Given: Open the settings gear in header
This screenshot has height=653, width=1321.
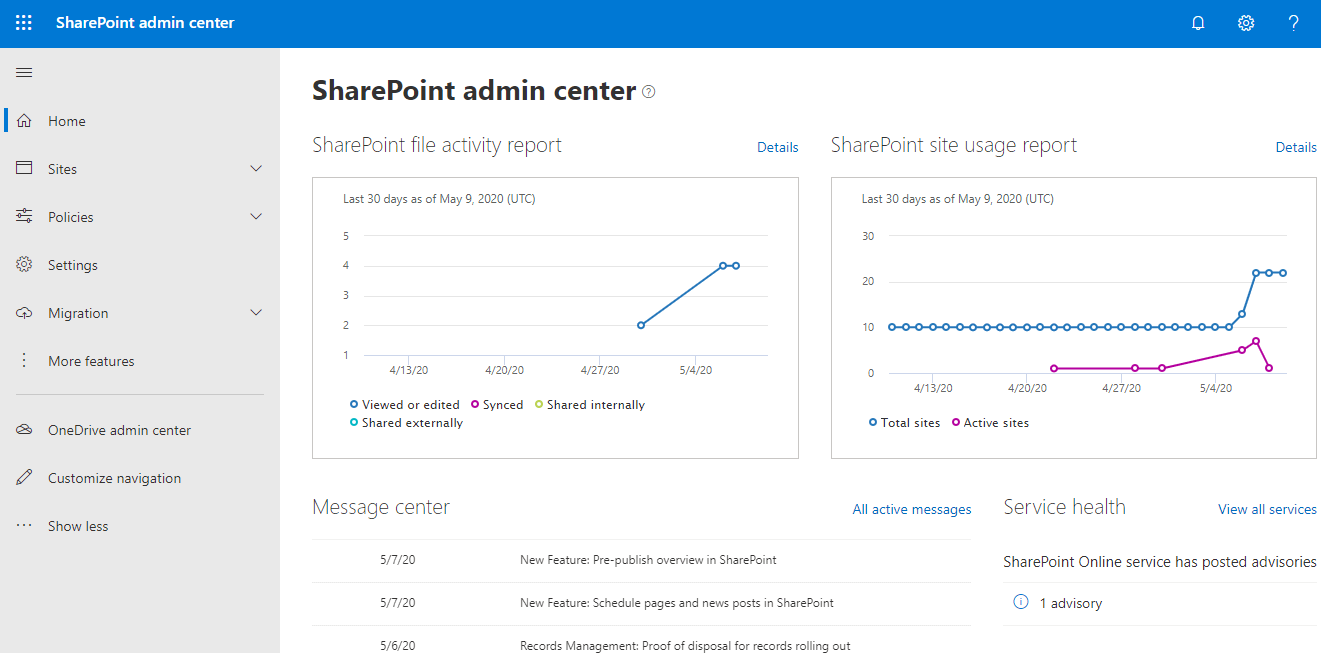Looking at the screenshot, I should coord(1246,23).
